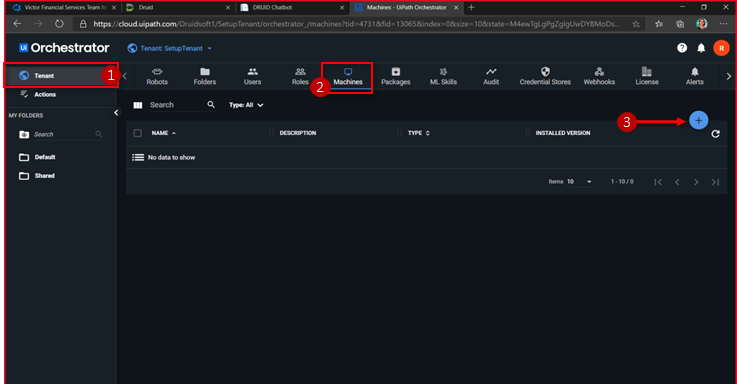Open the License tab
737x384 pixels.
[x=647, y=76]
